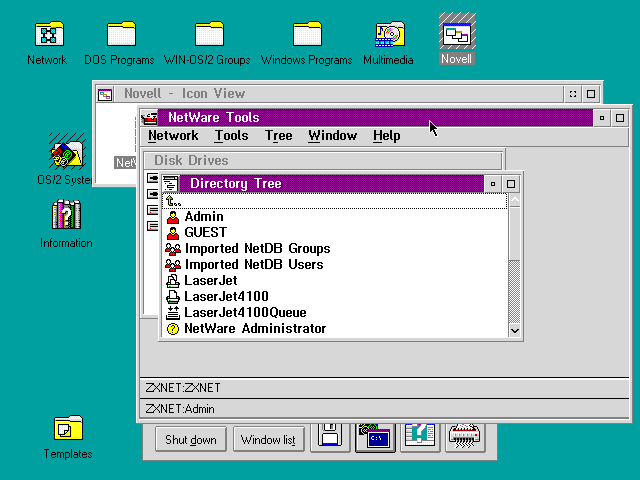
Task: Click the Novell Icon View title bar
Action: [x=338, y=94]
